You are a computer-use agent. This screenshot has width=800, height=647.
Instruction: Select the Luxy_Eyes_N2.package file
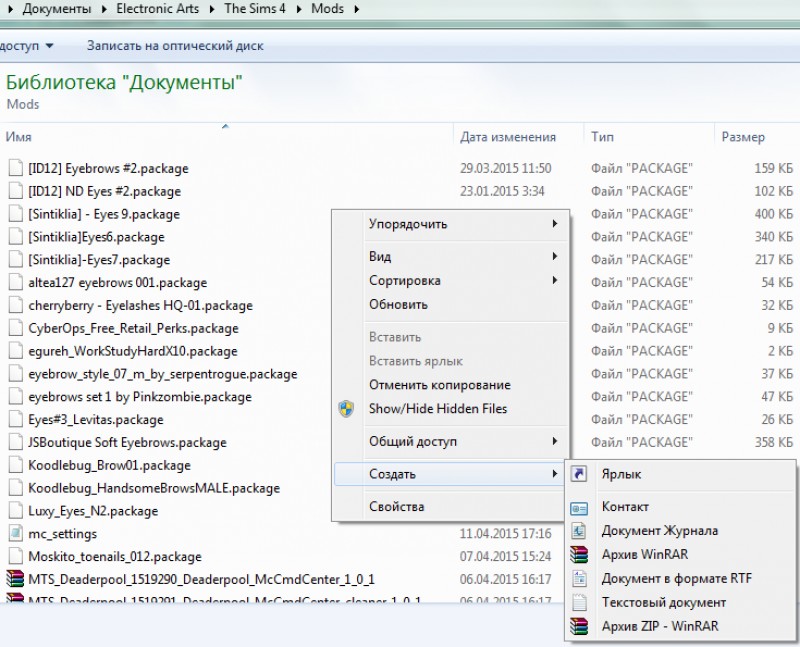pyautogui.click(x=93, y=511)
